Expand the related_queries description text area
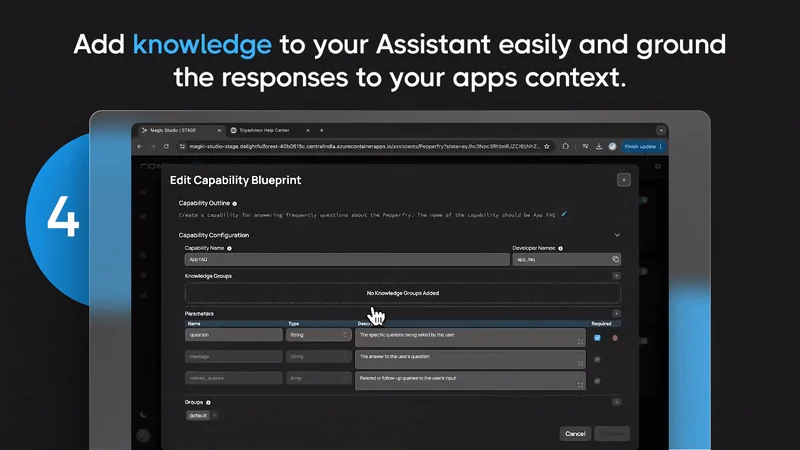 pyautogui.click(x=580, y=385)
